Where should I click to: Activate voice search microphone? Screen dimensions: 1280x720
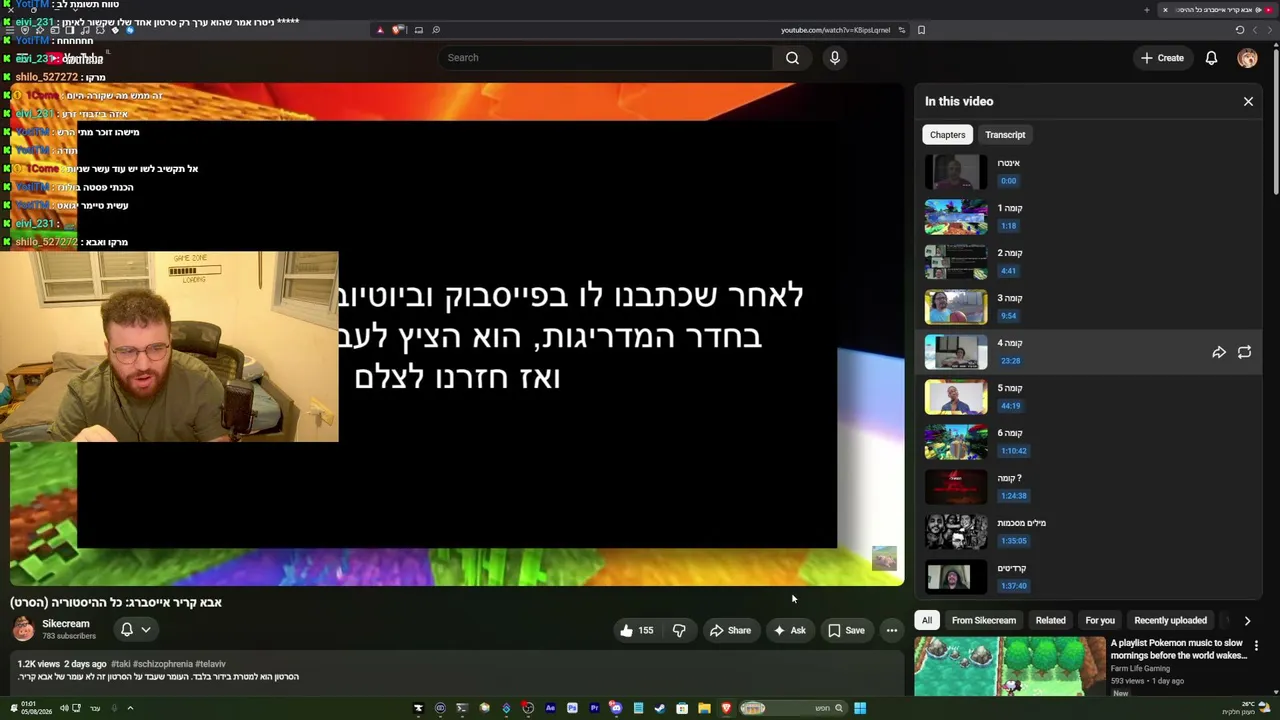click(835, 58)
